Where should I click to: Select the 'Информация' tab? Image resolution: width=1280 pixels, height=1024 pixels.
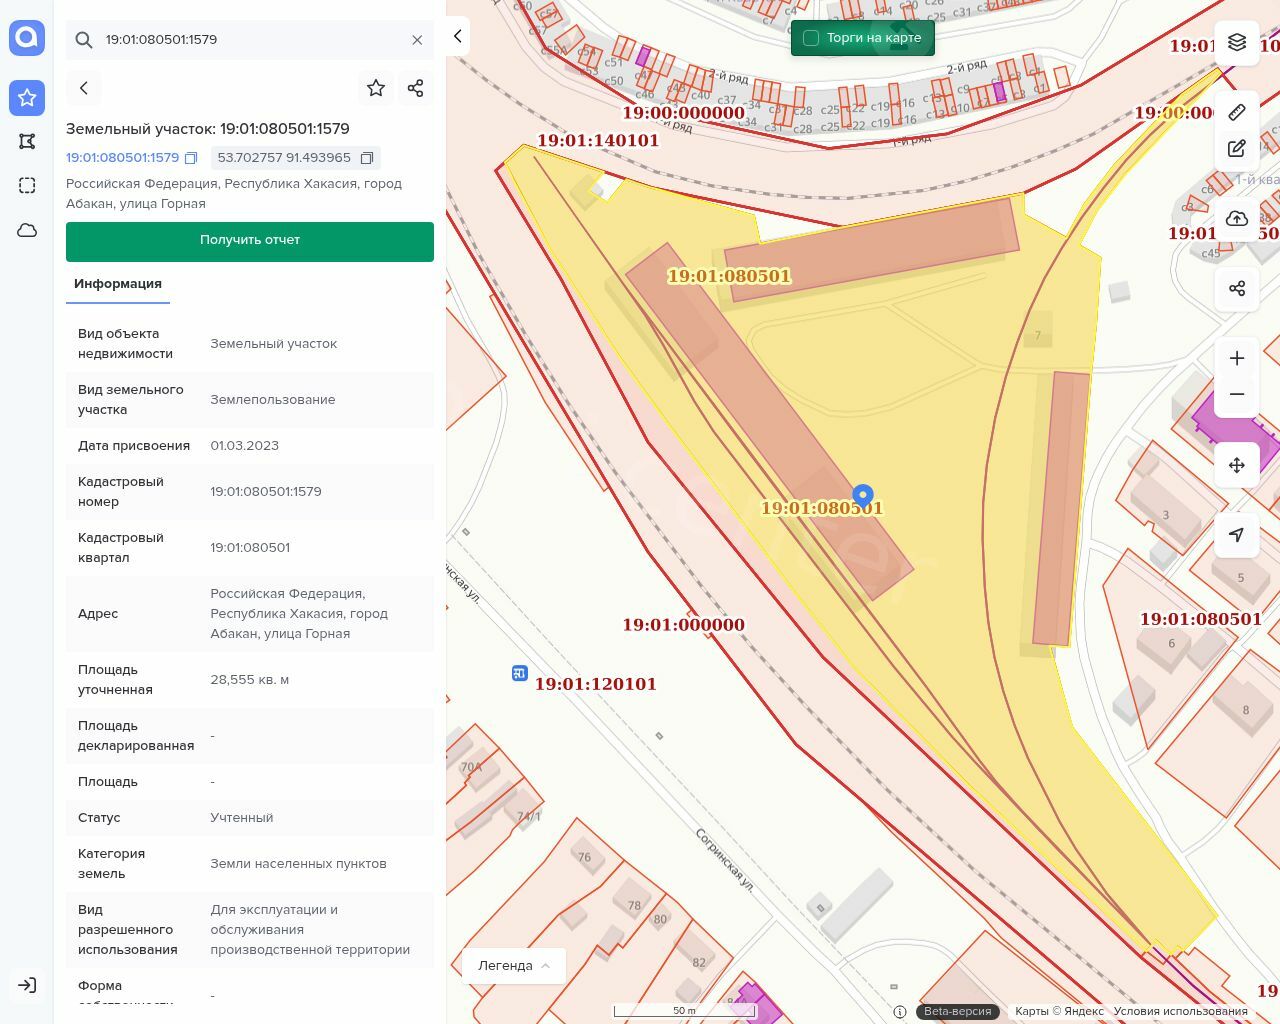pos(118,284)
